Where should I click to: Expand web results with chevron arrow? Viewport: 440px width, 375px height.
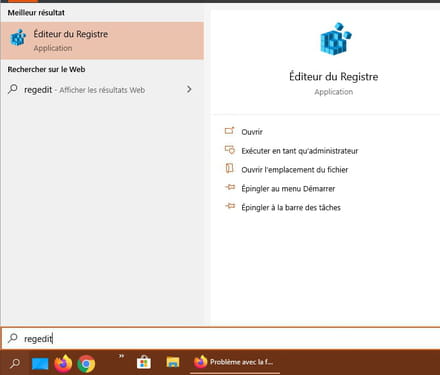coord(189,89)
